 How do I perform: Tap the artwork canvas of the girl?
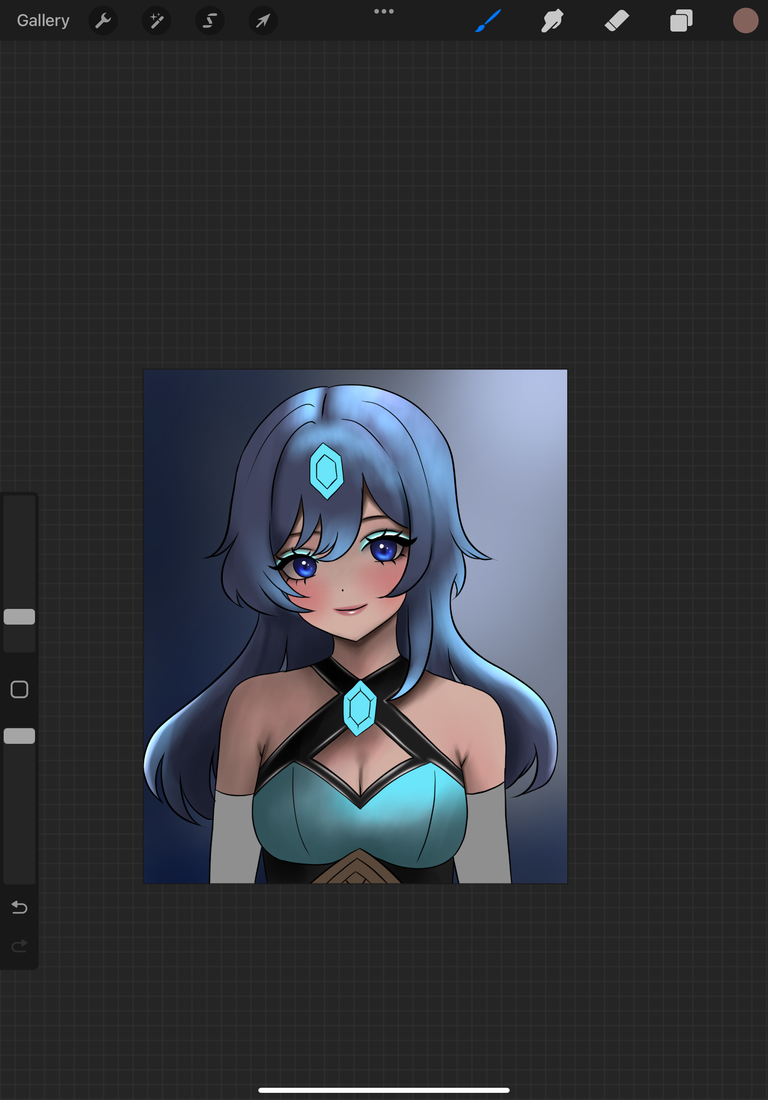(355, 626)
